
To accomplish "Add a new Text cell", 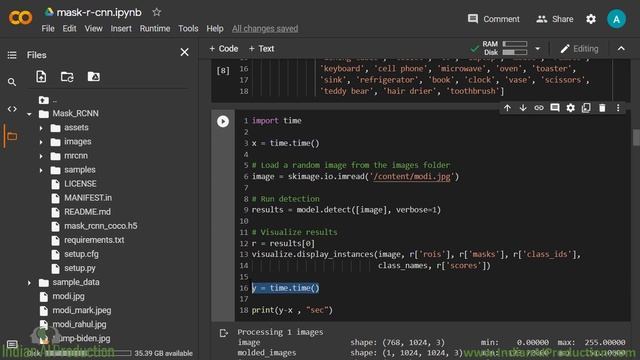I will (x=261, y=49).
